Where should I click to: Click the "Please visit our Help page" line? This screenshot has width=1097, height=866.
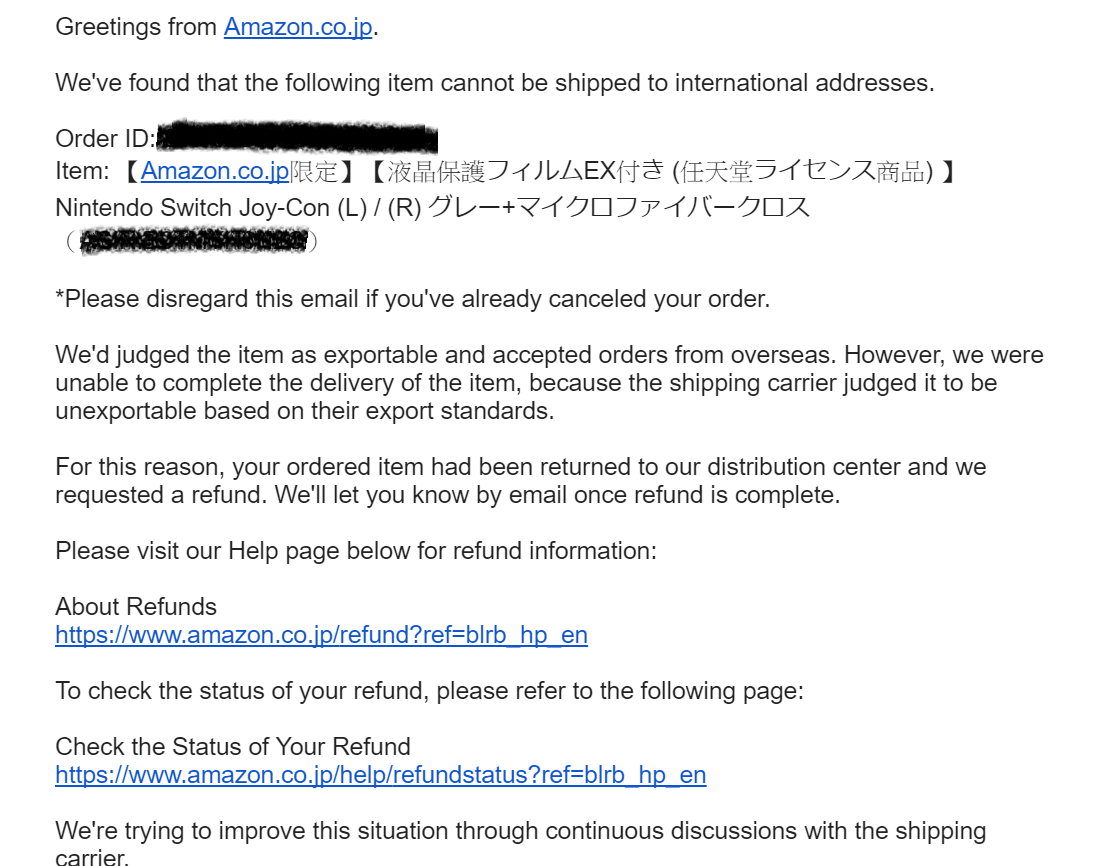click(x=356, y=551)
